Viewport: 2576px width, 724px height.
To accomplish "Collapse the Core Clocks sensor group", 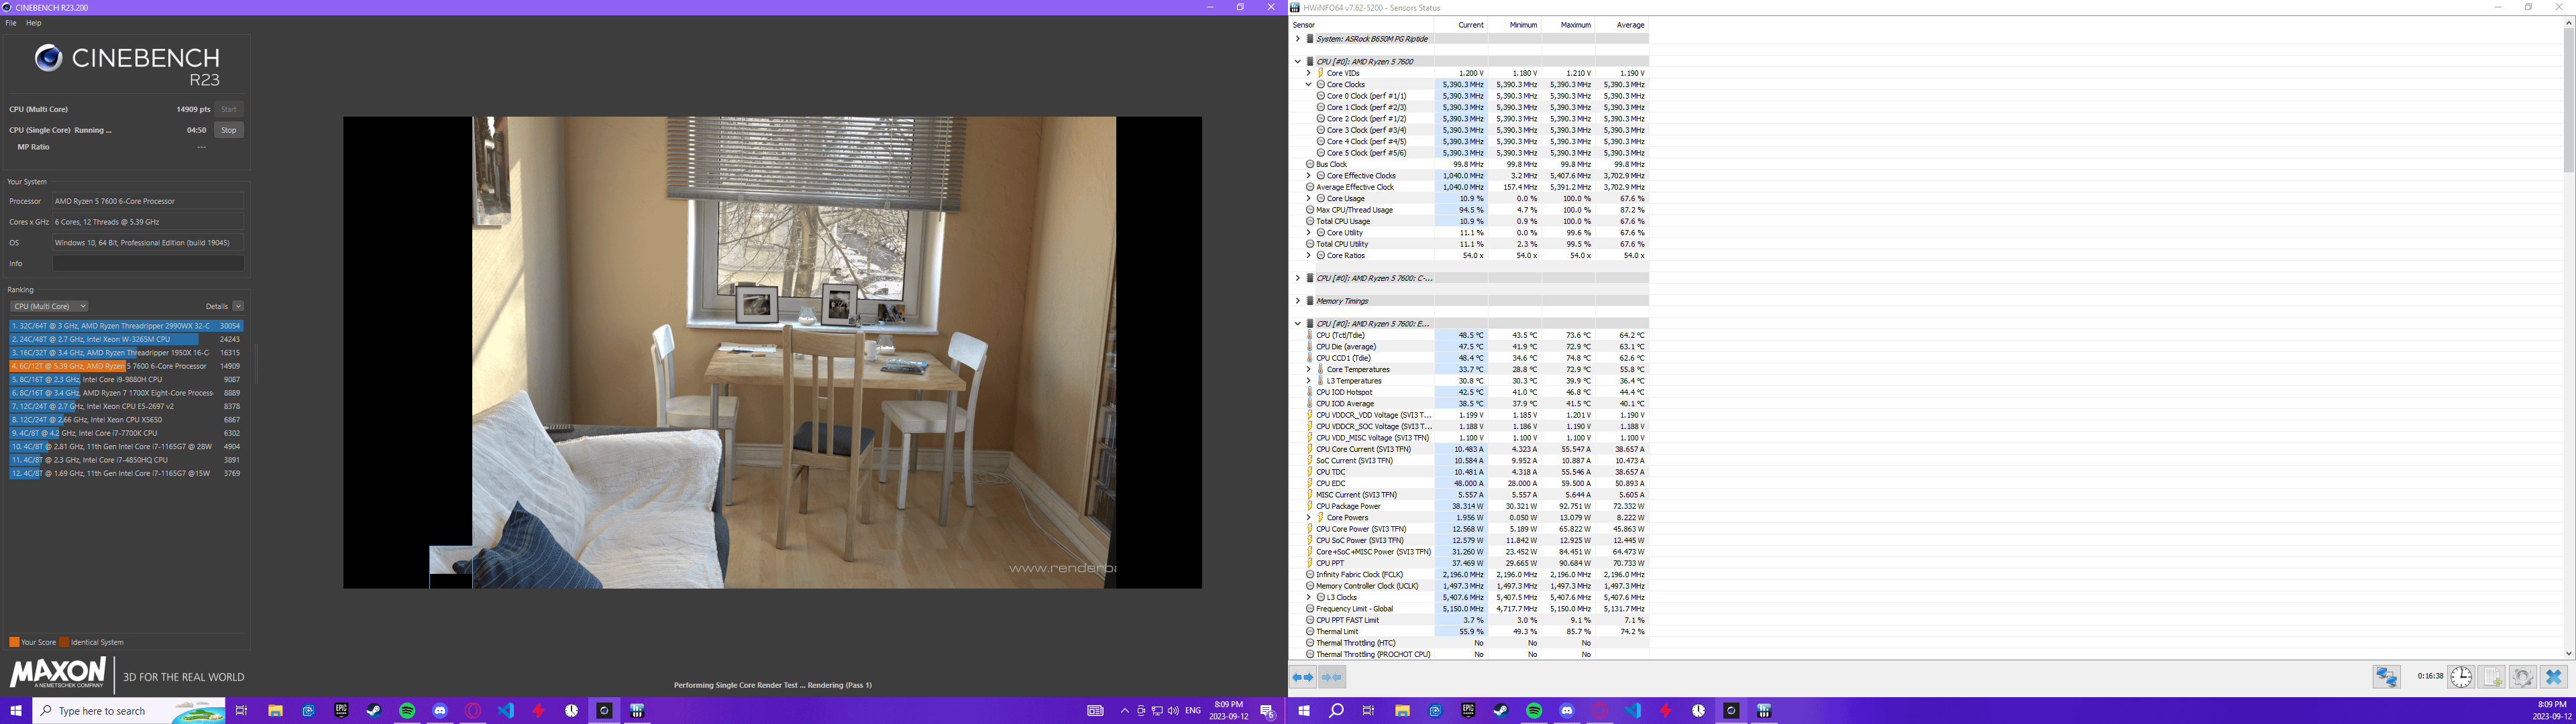I will pos(1308,85).
